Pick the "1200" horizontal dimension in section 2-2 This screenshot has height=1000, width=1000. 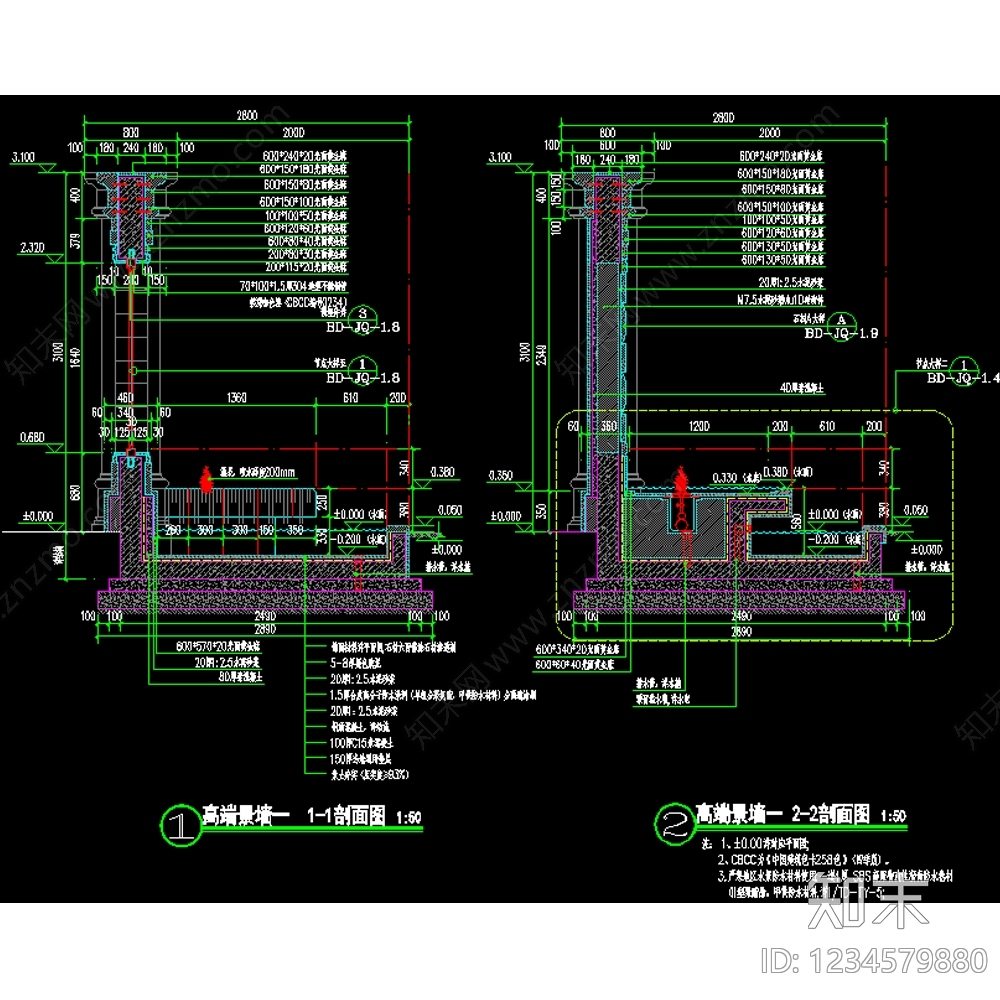(x=699, y=426)
